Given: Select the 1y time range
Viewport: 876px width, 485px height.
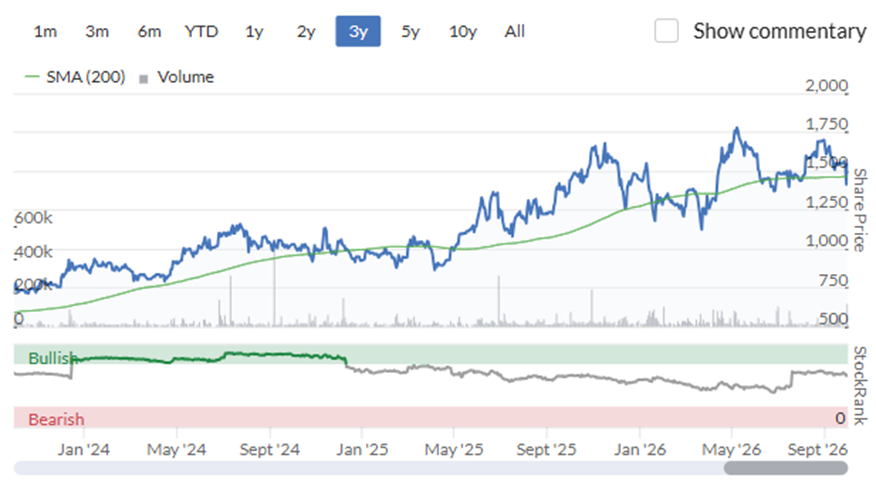Looking at the screenshot, I should point(254,31).
